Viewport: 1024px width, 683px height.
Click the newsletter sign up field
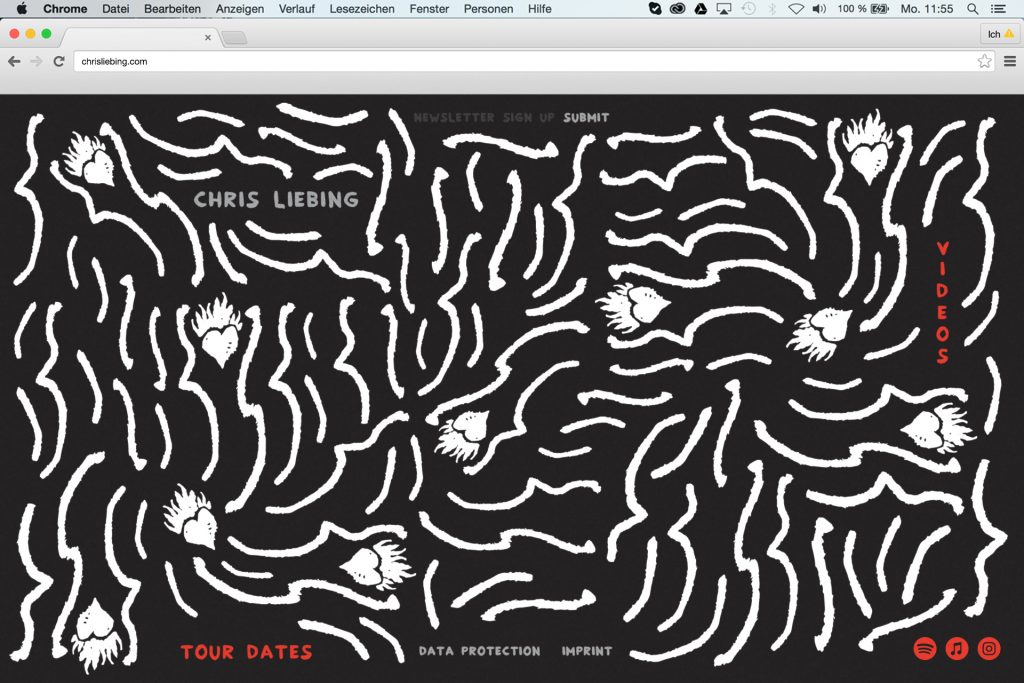tap(484, 117)
